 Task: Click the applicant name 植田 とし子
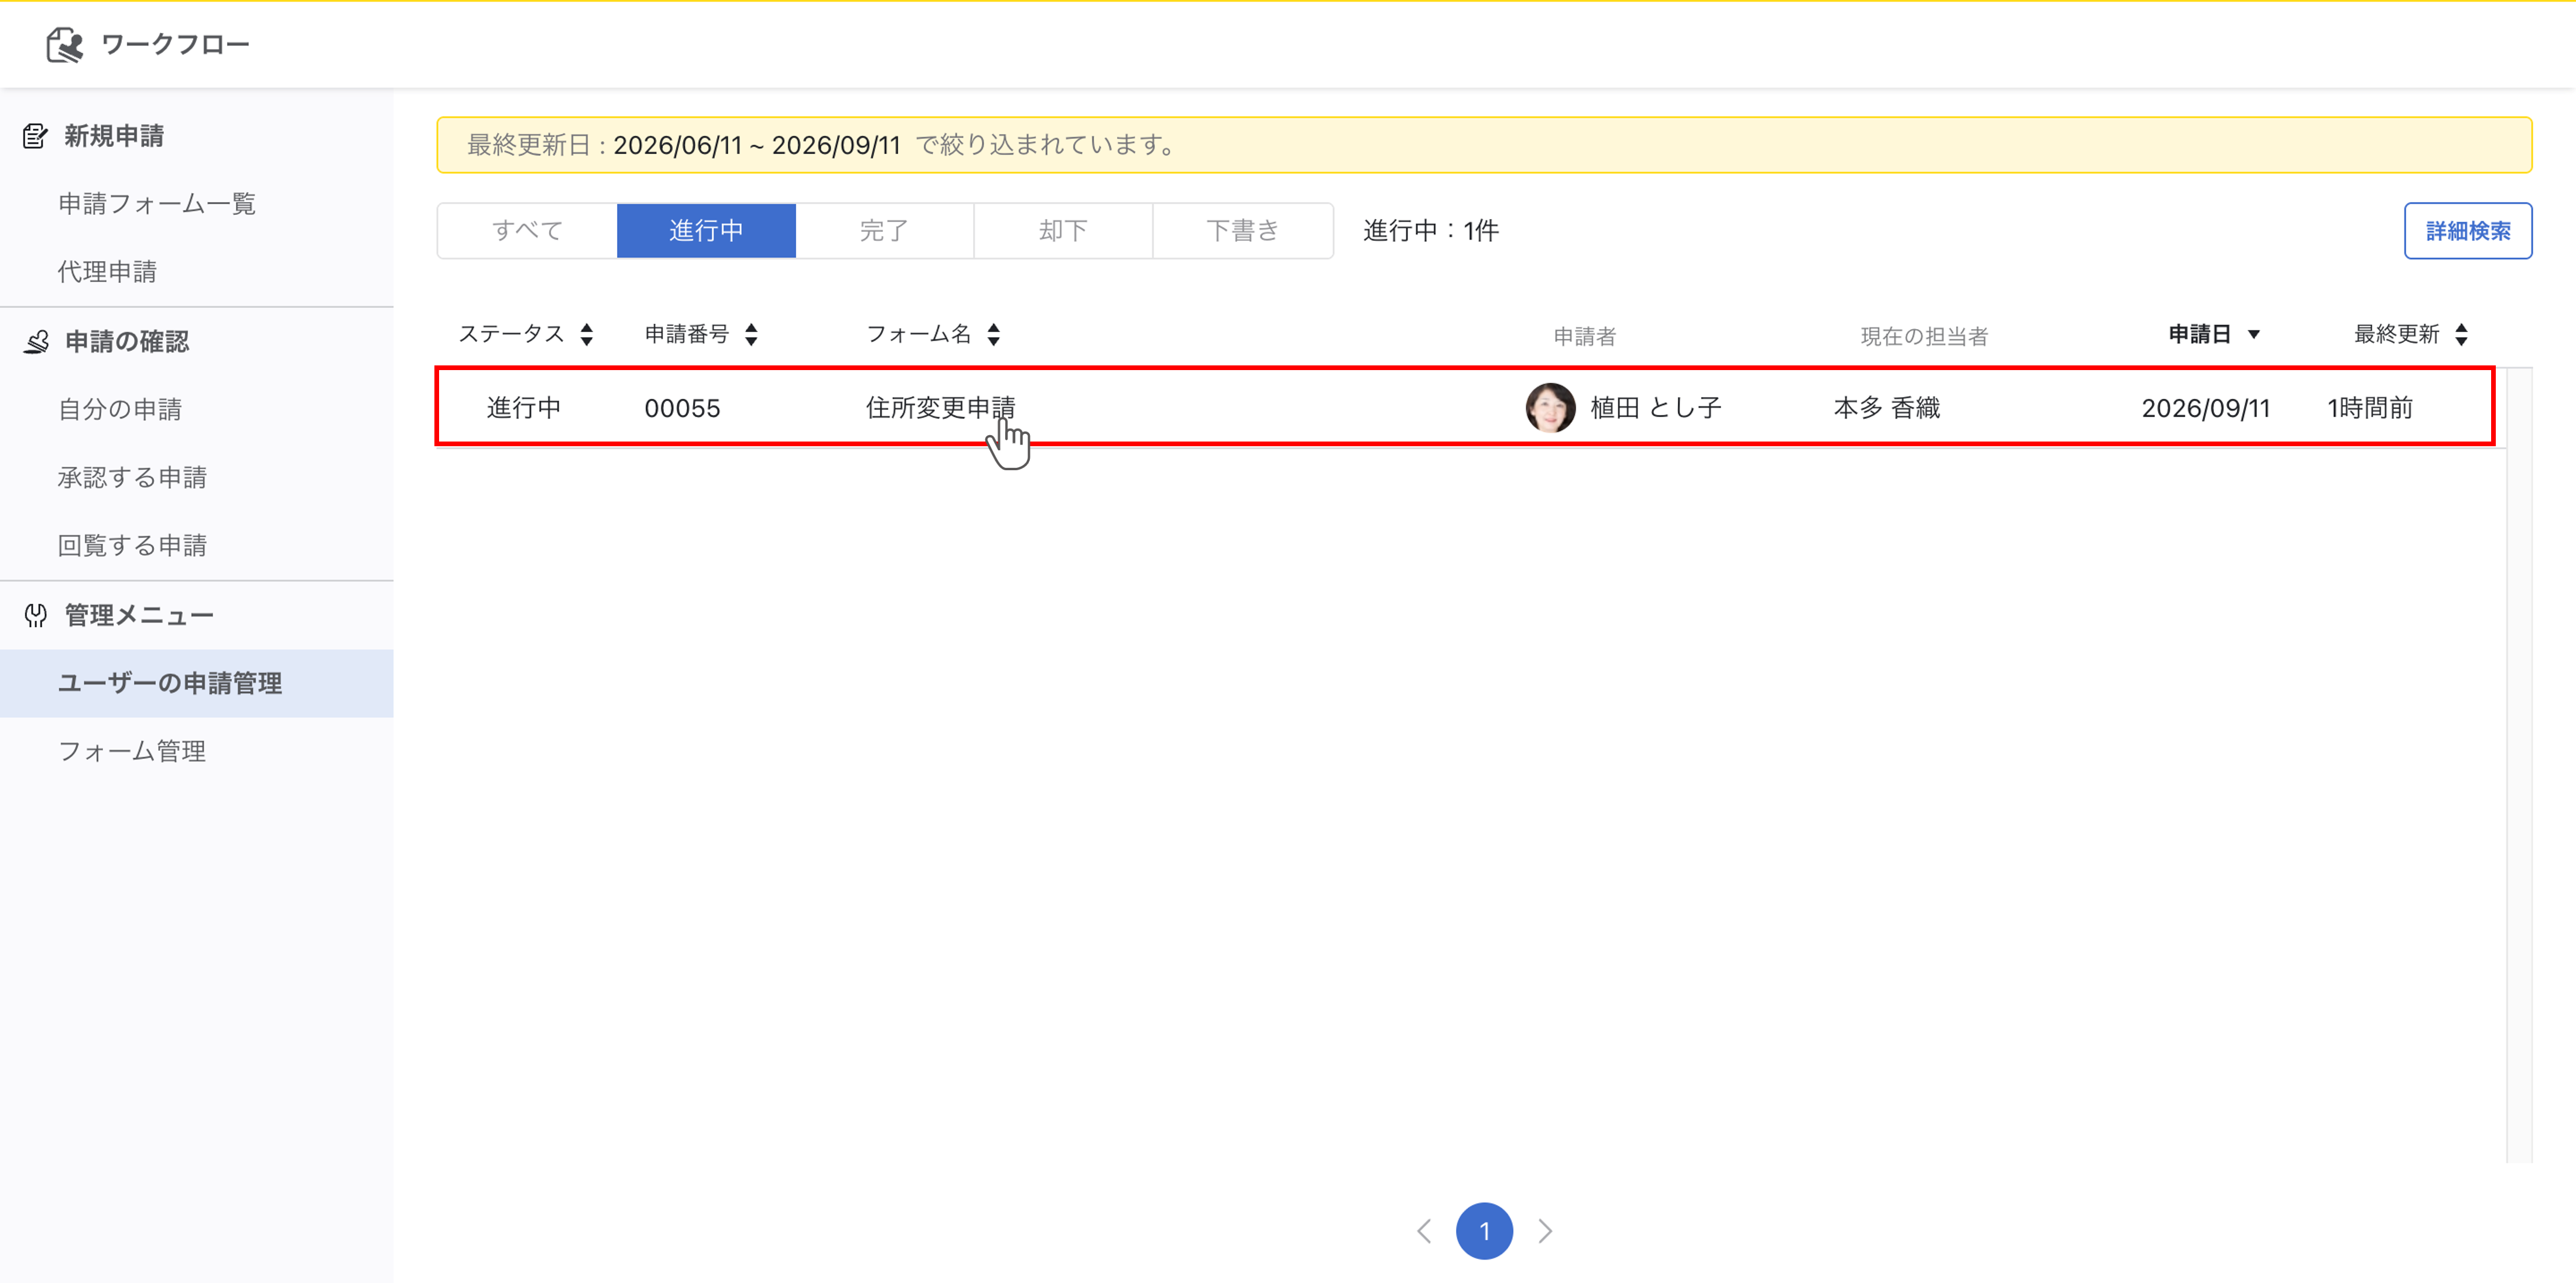coord(1655,408)
